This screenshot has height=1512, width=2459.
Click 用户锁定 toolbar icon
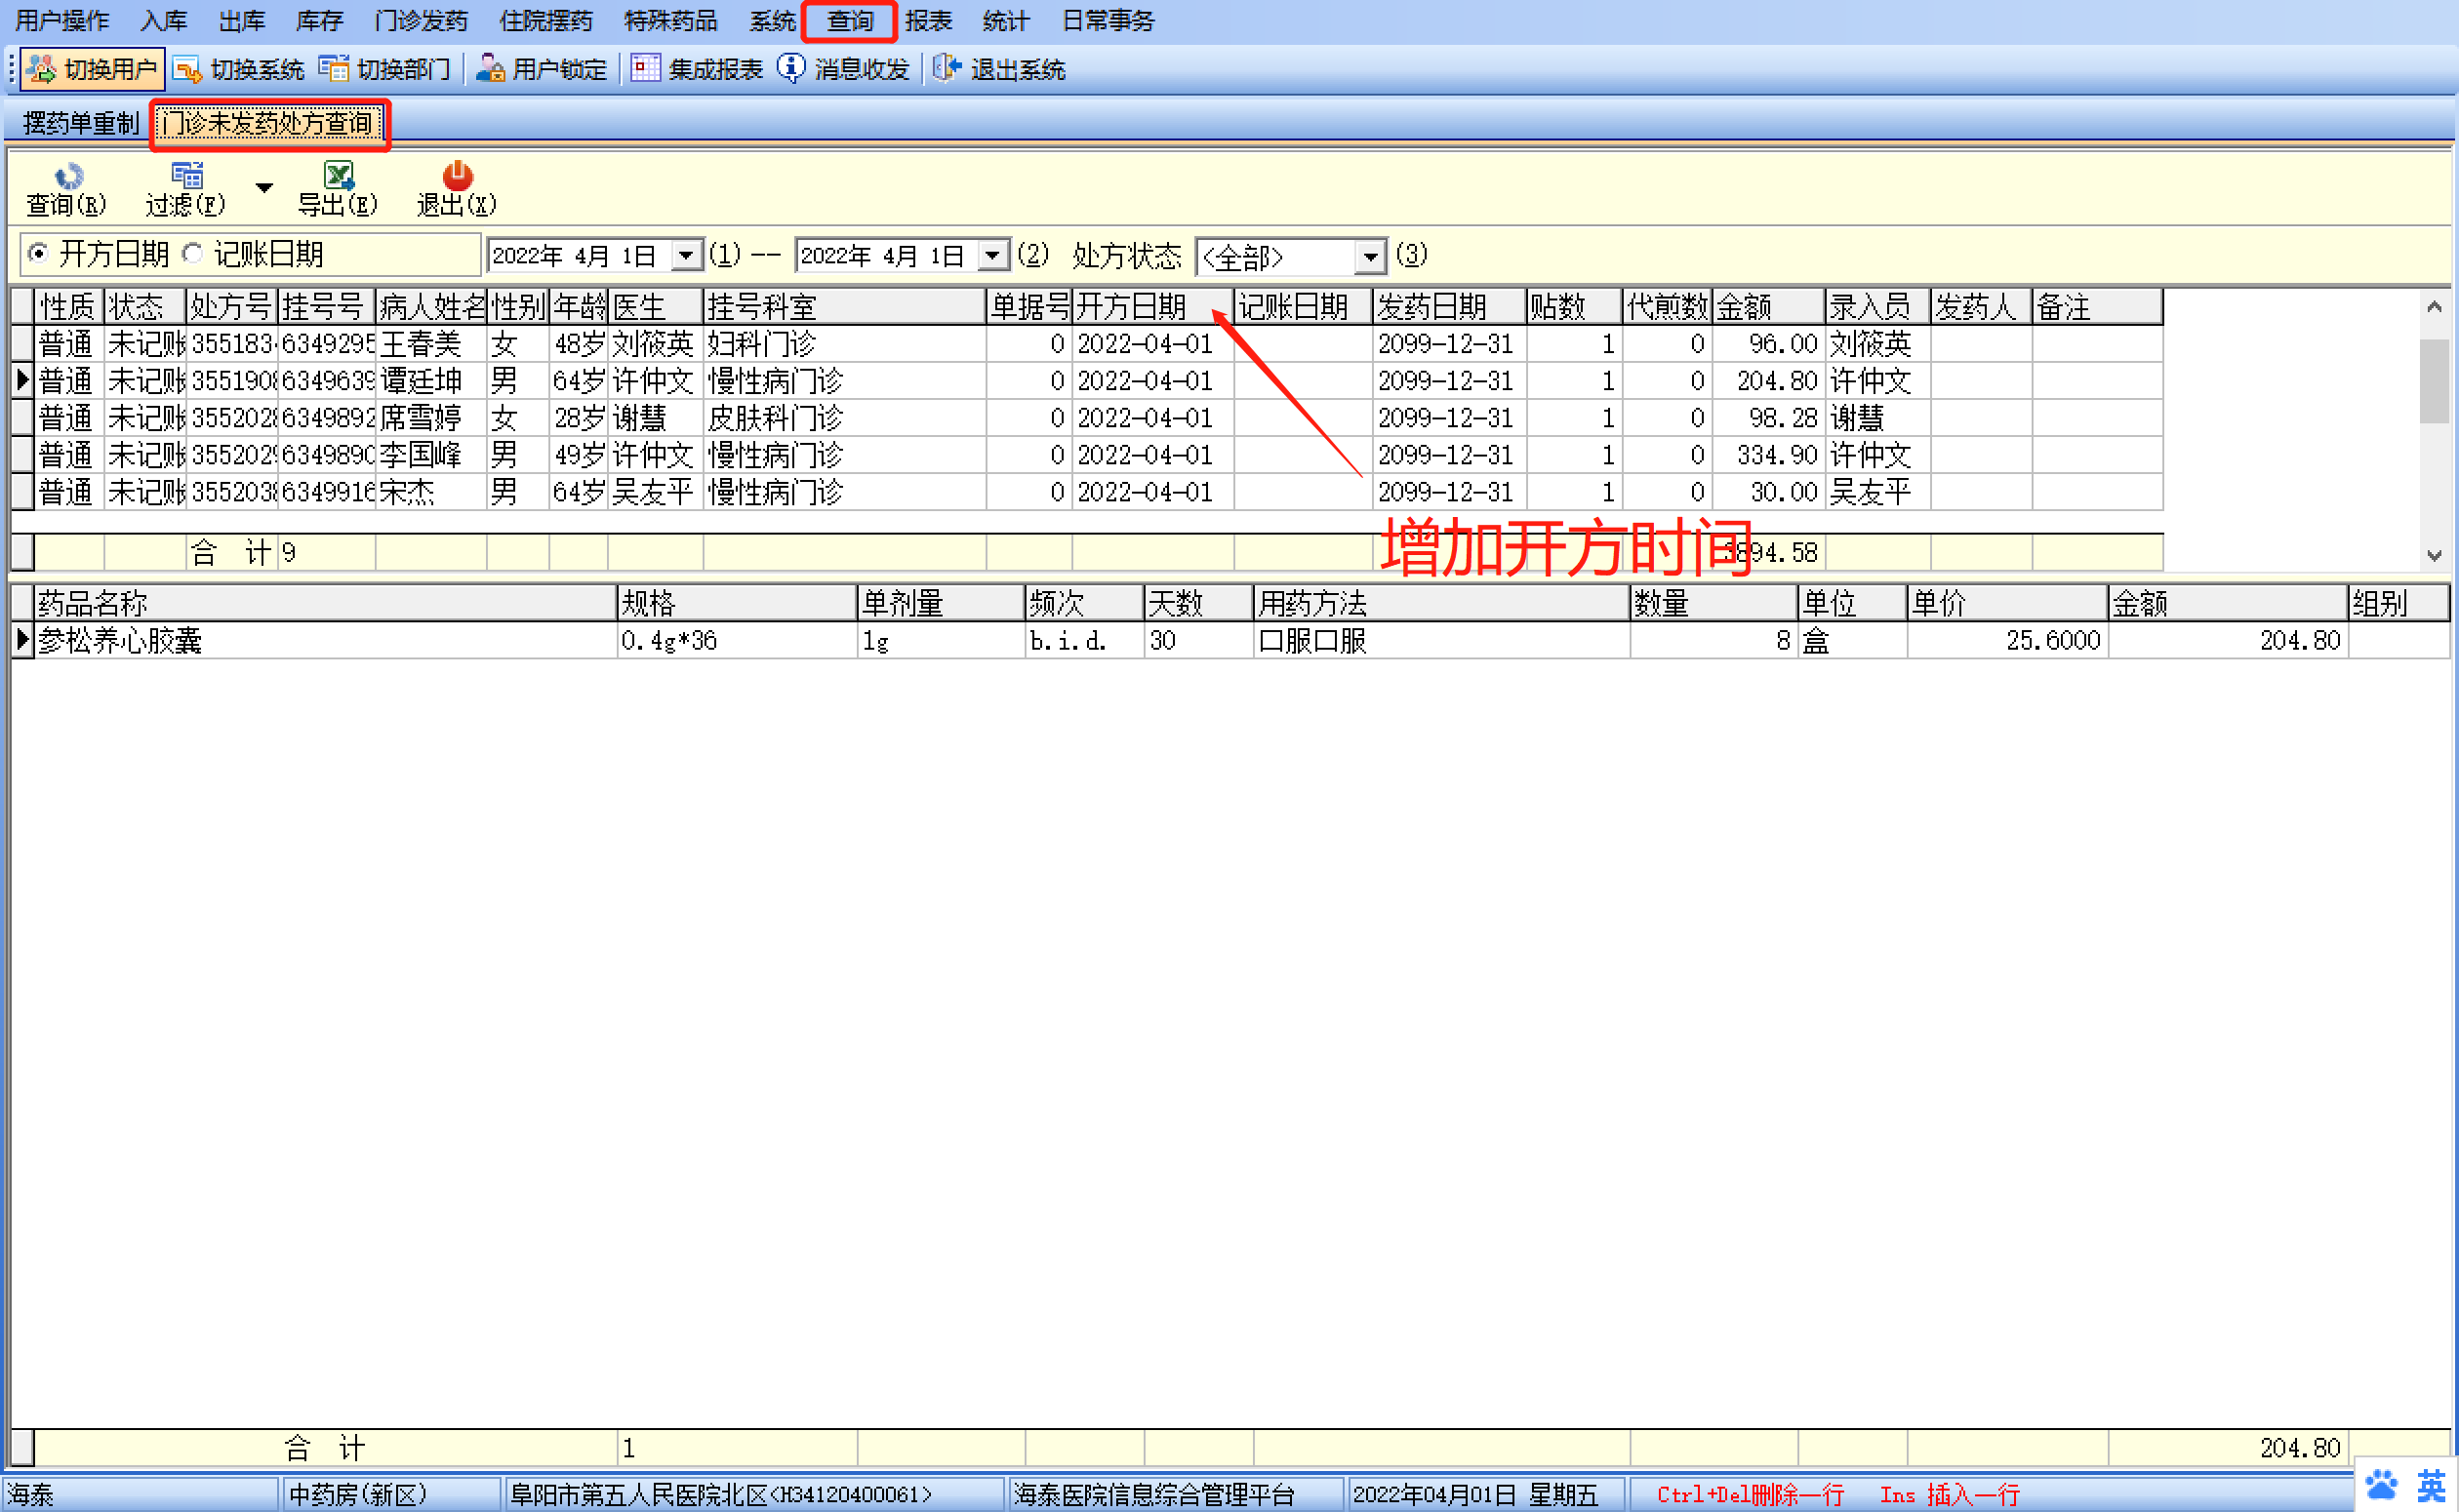tap(490, 69)
